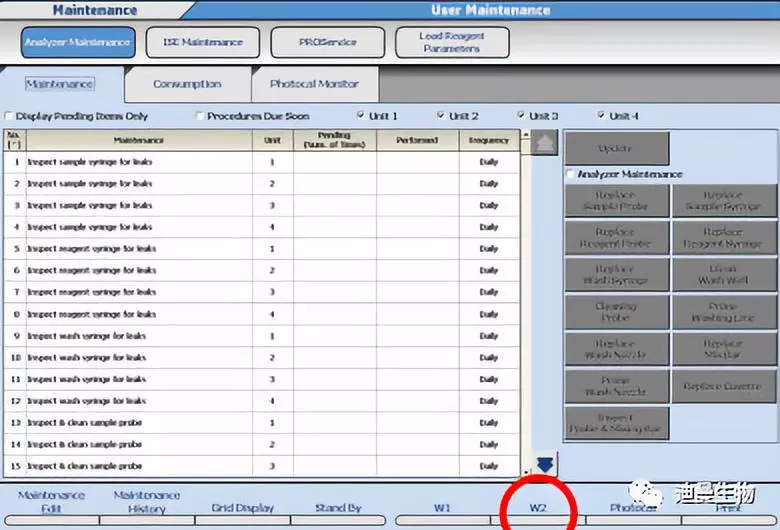Toggle the Procedures Due Soon checkbox
The width and height of the screenshot is (780, 530).
pyautogui.click(x=200, y=116)
